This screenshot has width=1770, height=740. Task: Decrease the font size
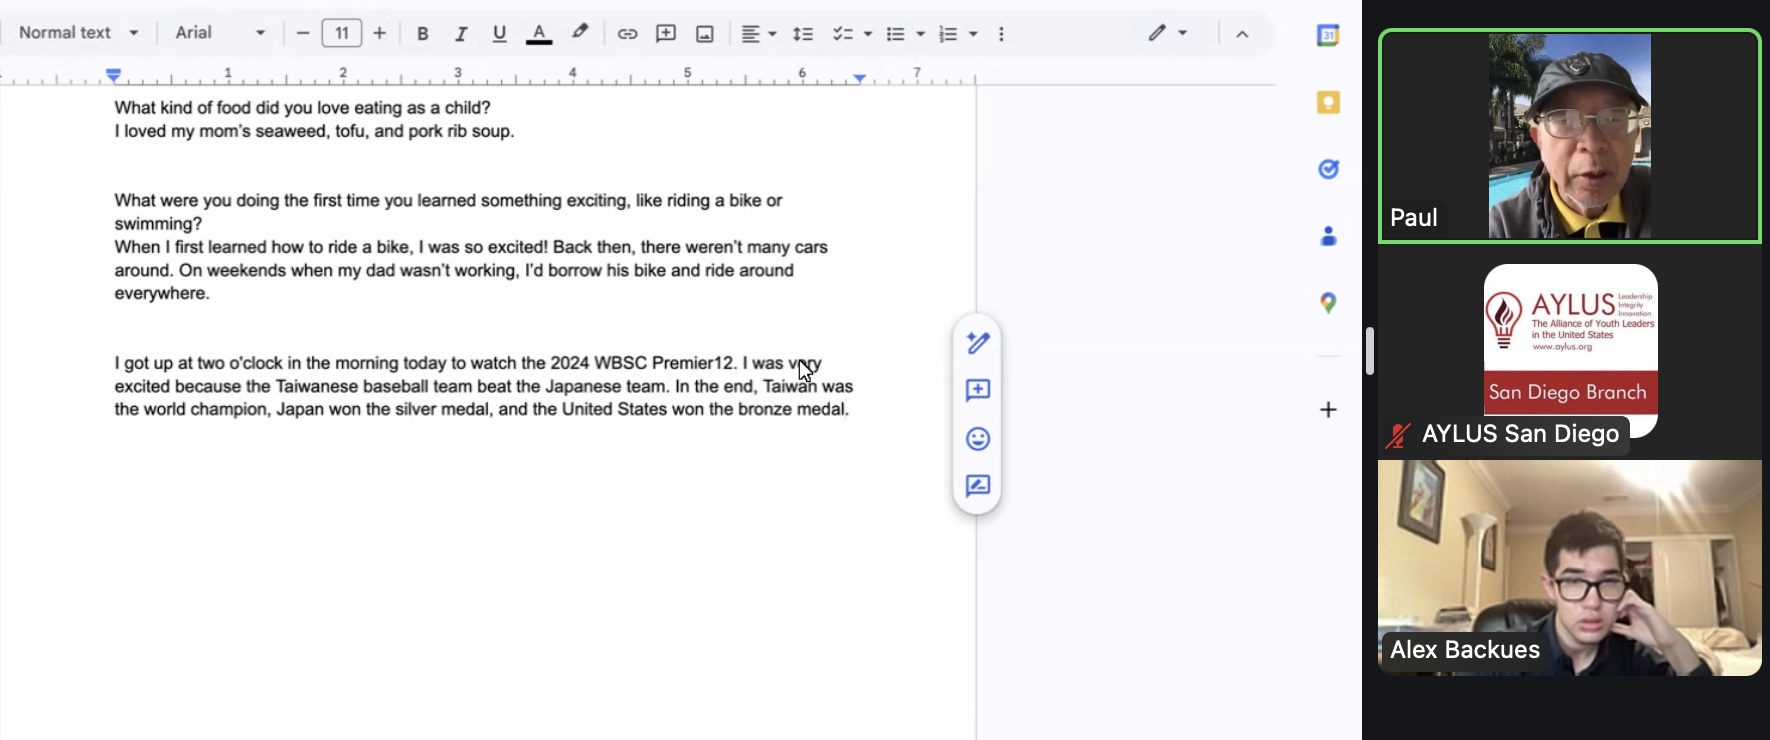303,33
